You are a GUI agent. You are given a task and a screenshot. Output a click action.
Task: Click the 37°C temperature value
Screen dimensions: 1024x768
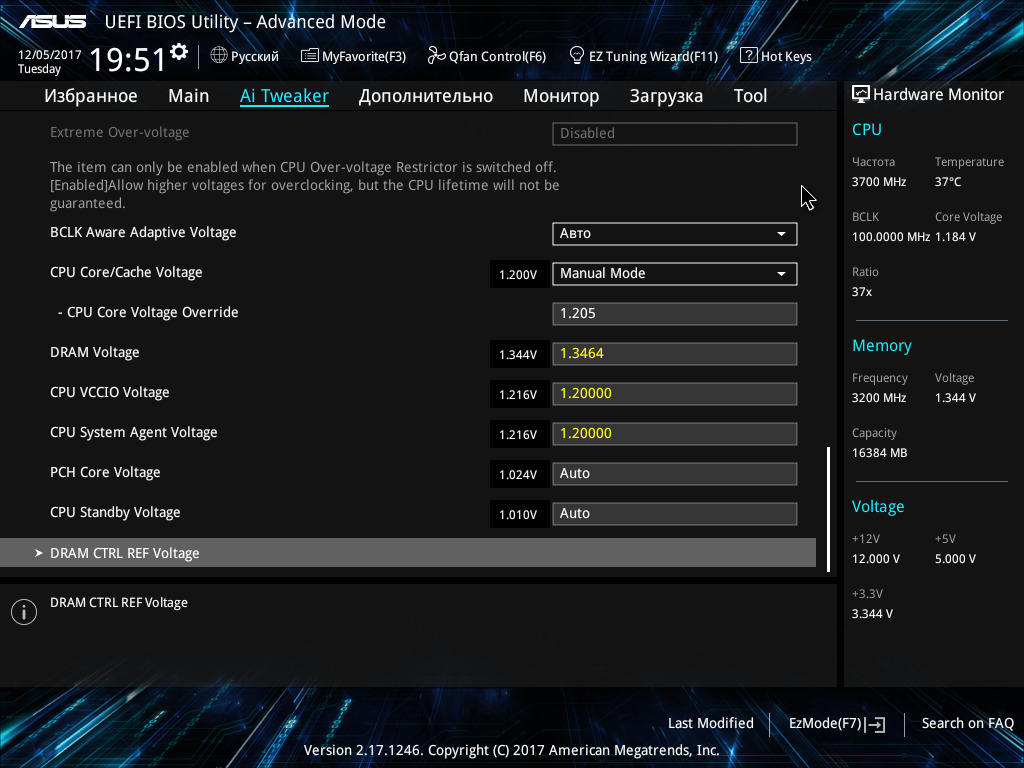(948, 182)
